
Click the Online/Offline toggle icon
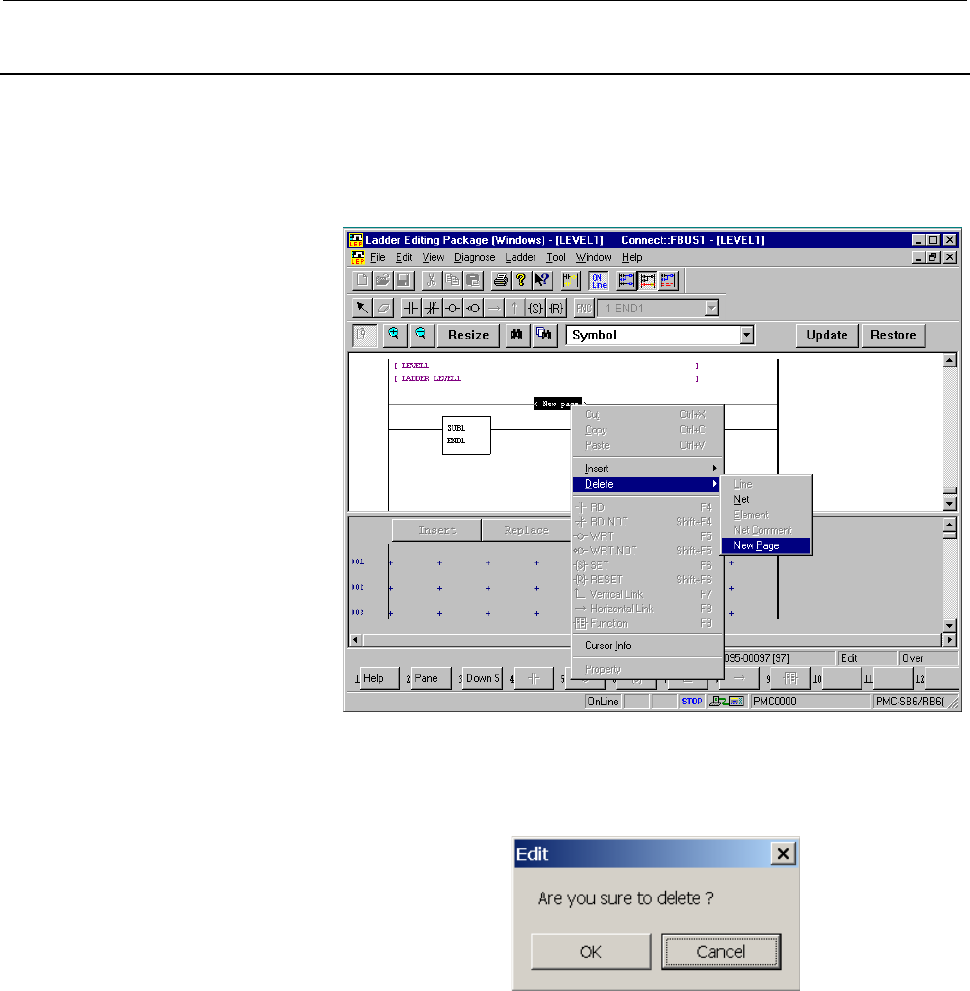click(597, 282)
